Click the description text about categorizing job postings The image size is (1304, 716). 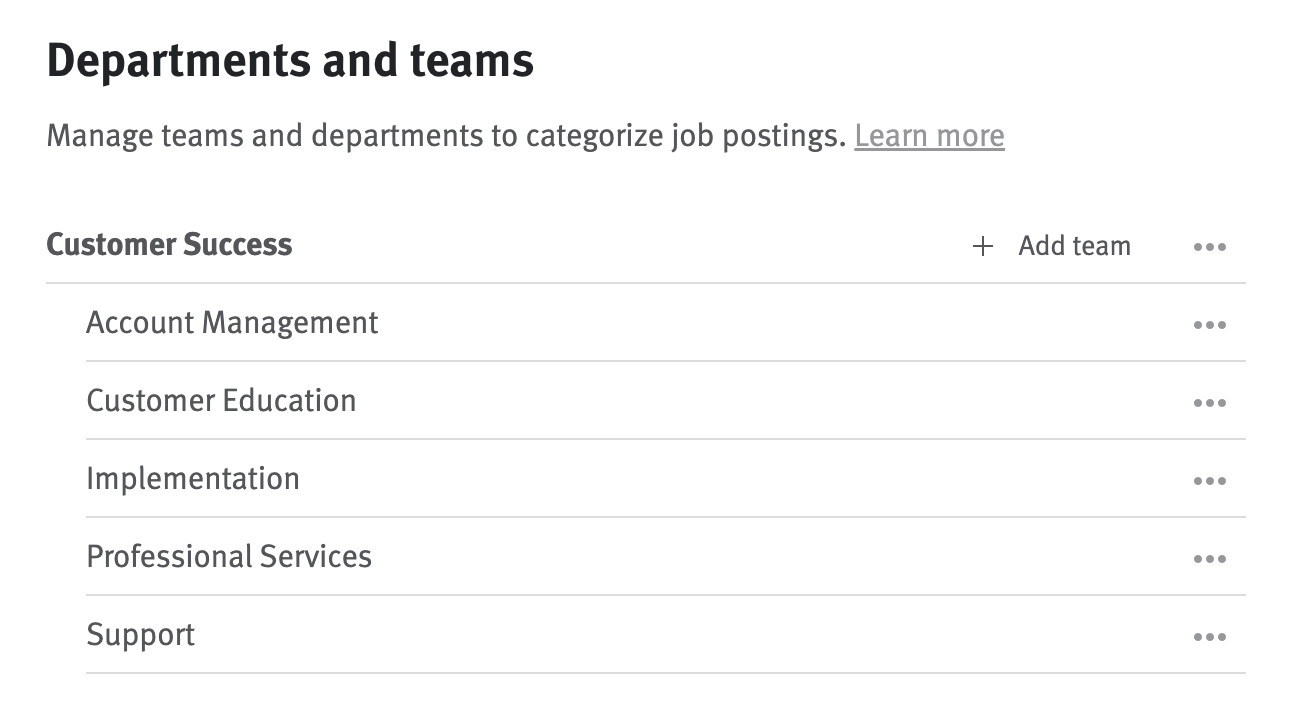[x=446, y=135]
